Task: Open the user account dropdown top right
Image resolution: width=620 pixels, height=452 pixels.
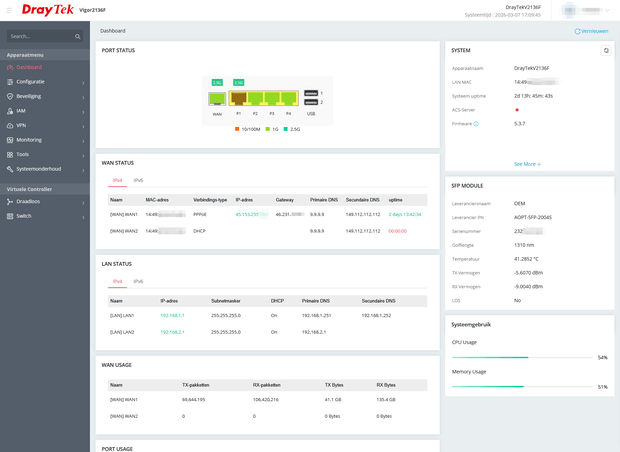Action: click(586, 11)
